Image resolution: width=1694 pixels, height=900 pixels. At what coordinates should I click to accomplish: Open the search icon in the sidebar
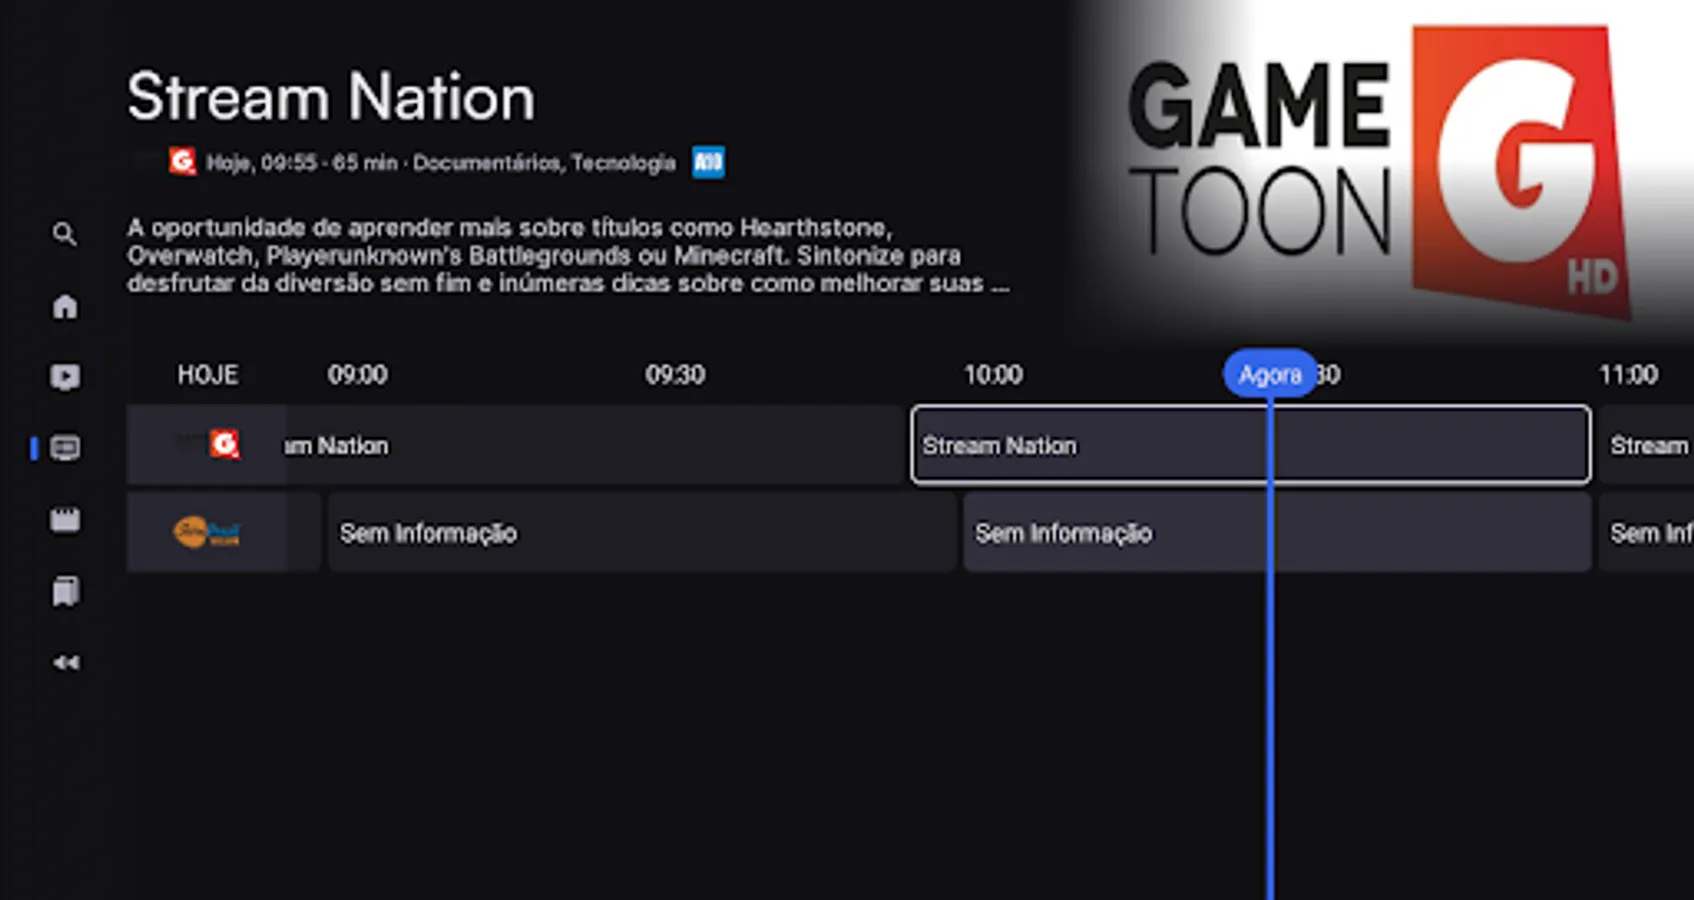[65, 234]
